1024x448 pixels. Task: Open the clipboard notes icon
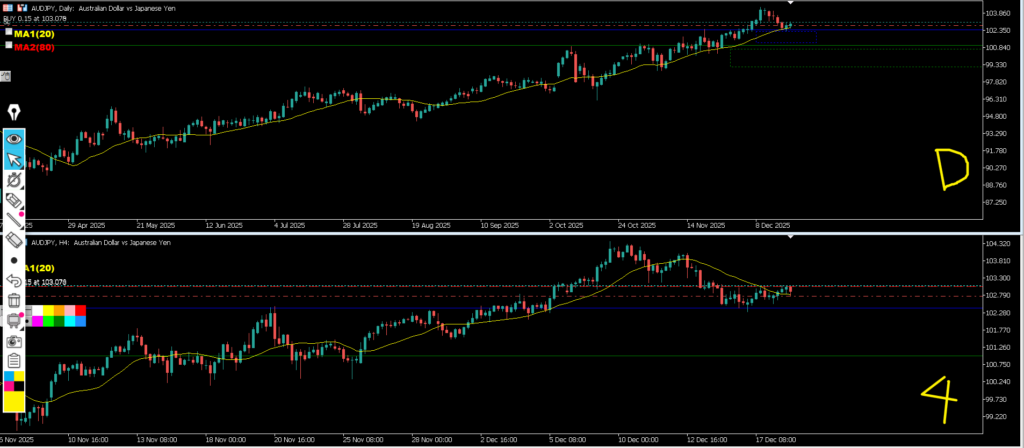[15, 361]
